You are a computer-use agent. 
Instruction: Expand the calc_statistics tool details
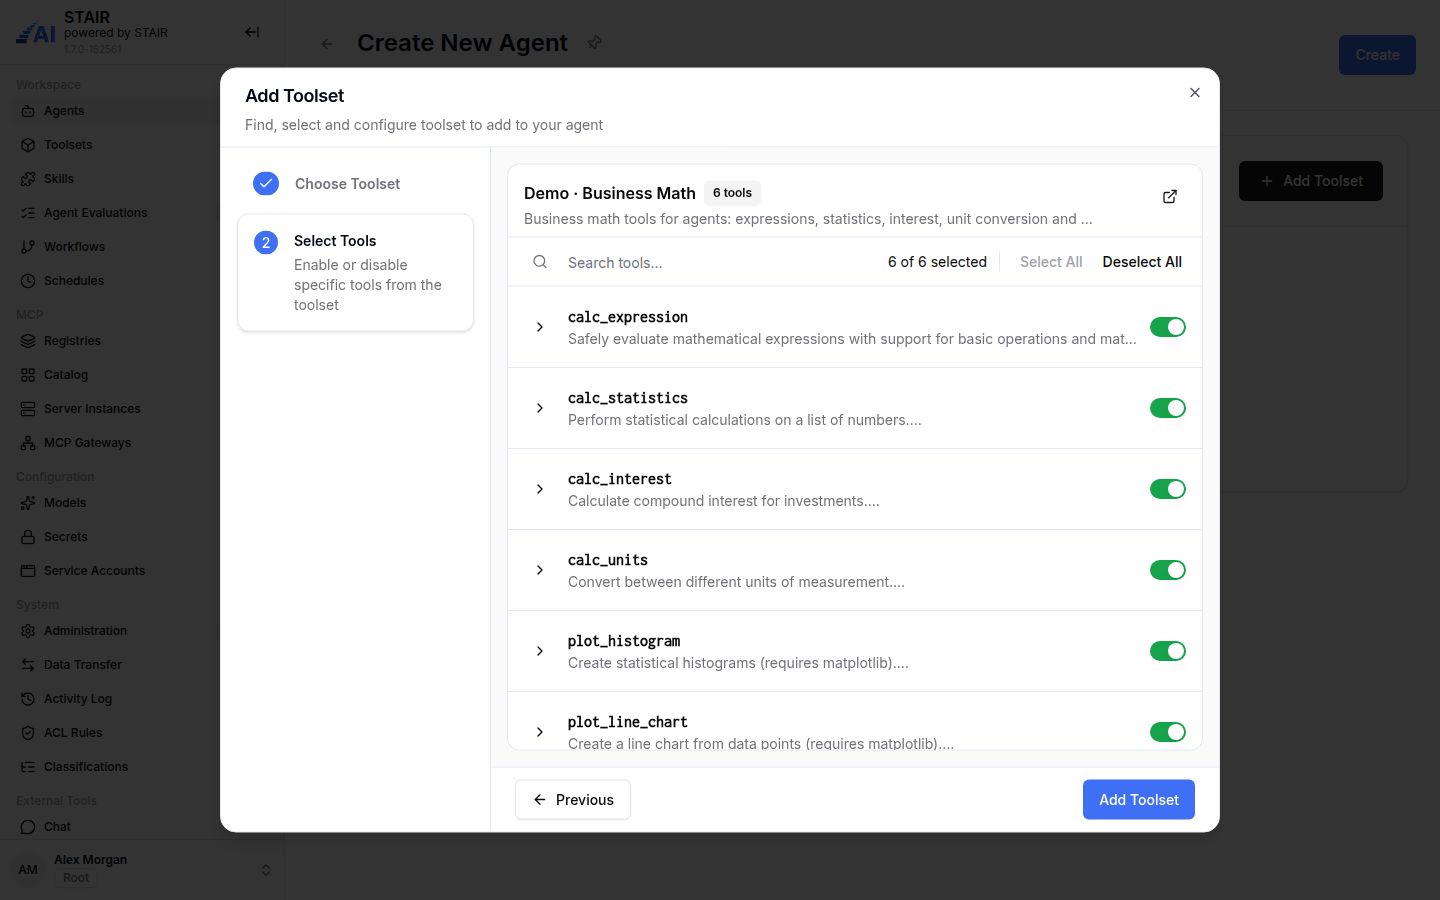pyautogui.click(x=540, y=408)
